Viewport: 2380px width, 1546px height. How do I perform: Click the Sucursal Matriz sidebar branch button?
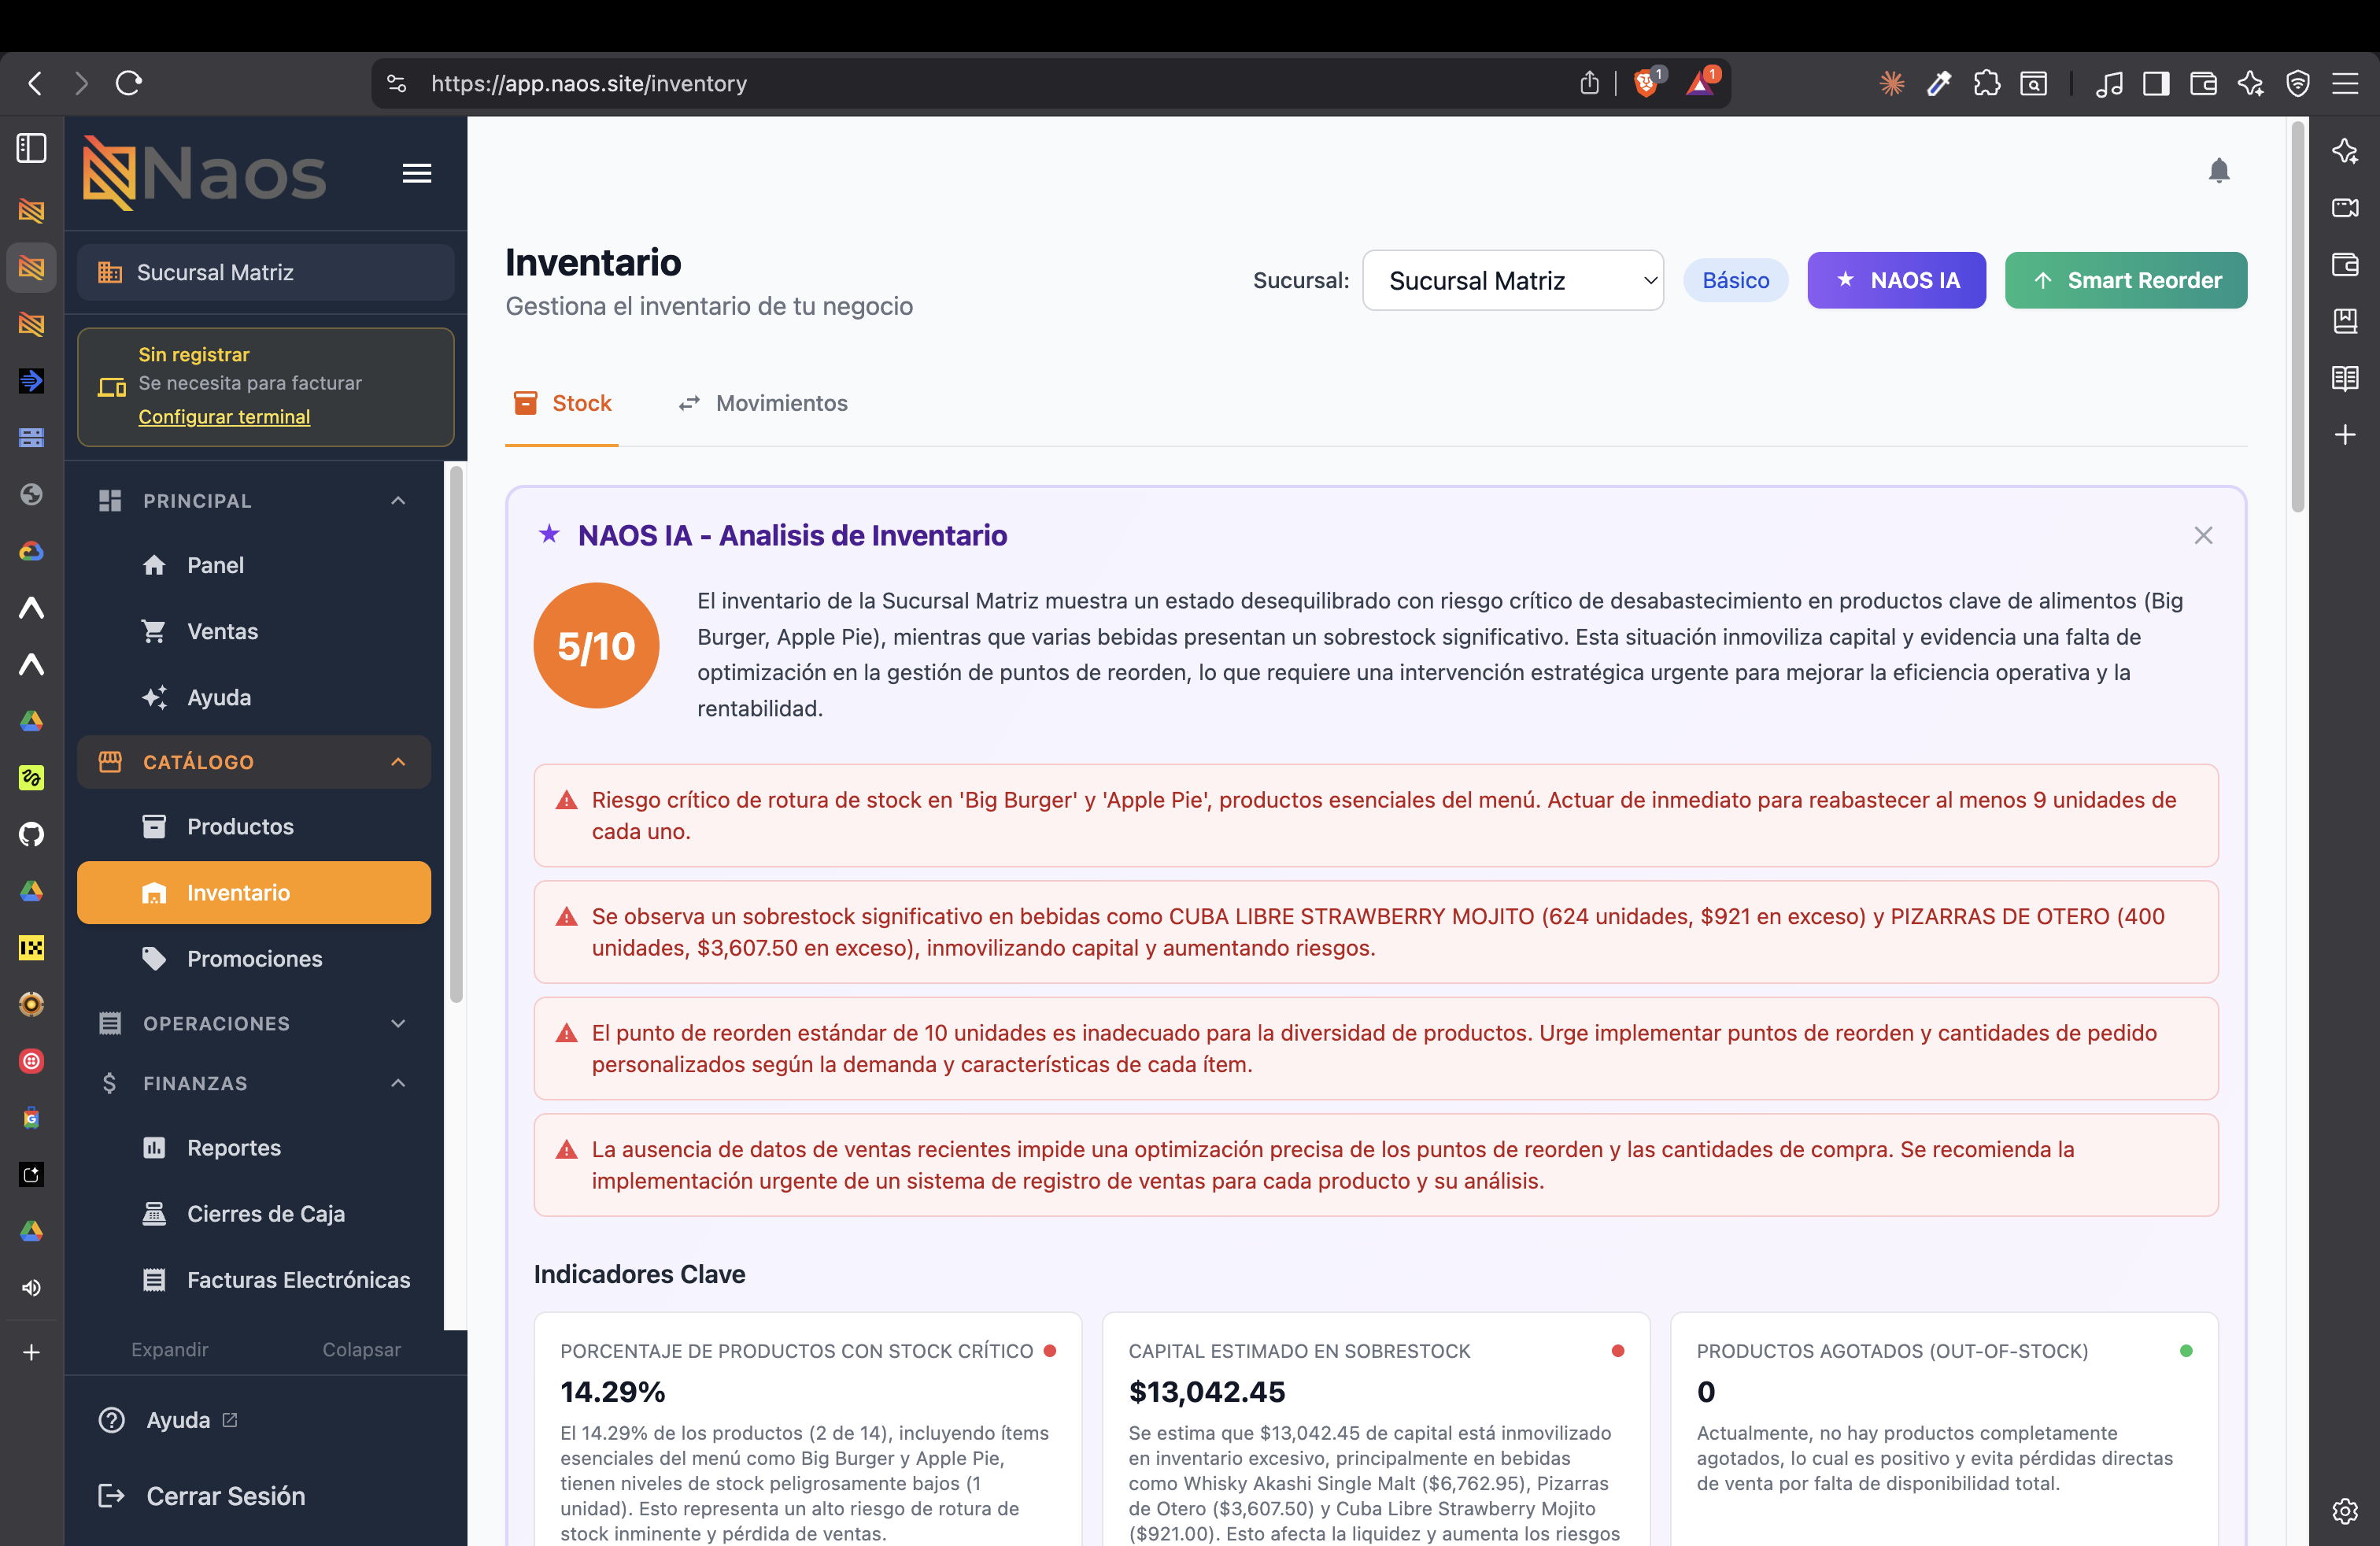click(265, 272)
